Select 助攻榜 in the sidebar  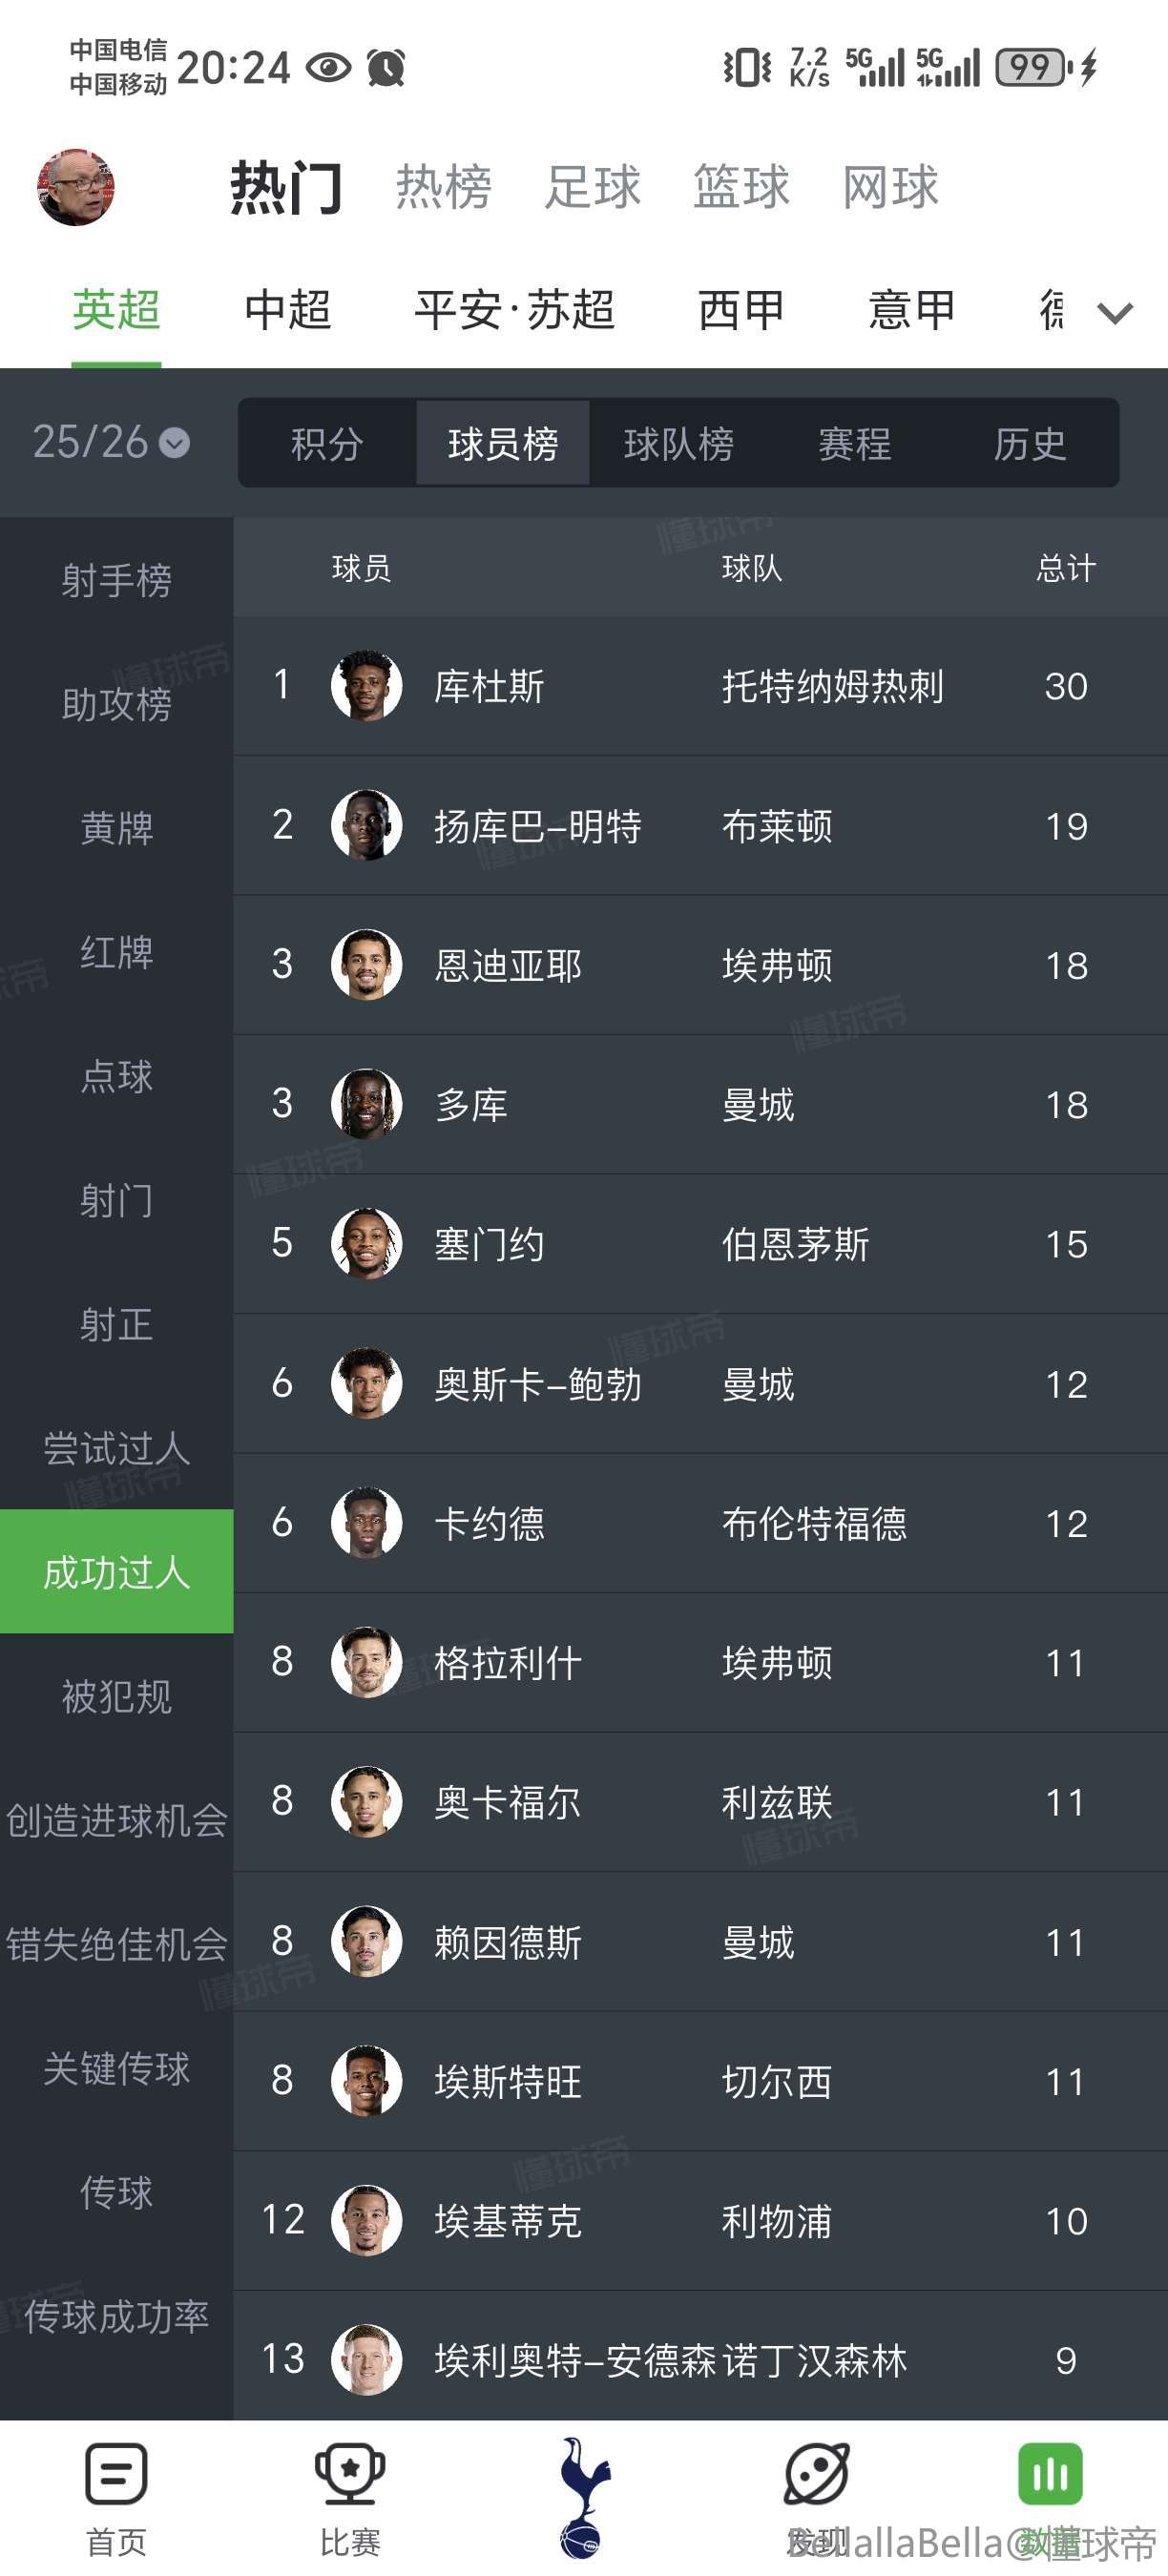116,704
